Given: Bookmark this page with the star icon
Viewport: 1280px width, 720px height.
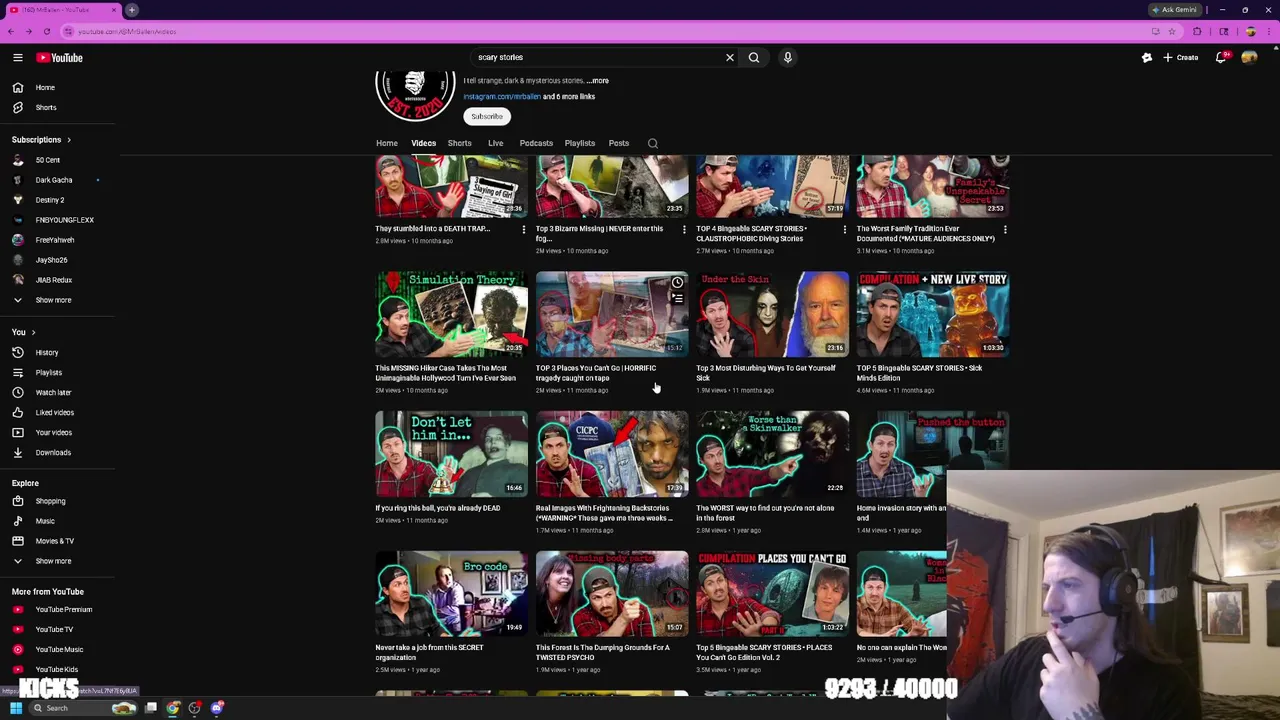Looking at the screenshot, I should [x=1172, y=32].
